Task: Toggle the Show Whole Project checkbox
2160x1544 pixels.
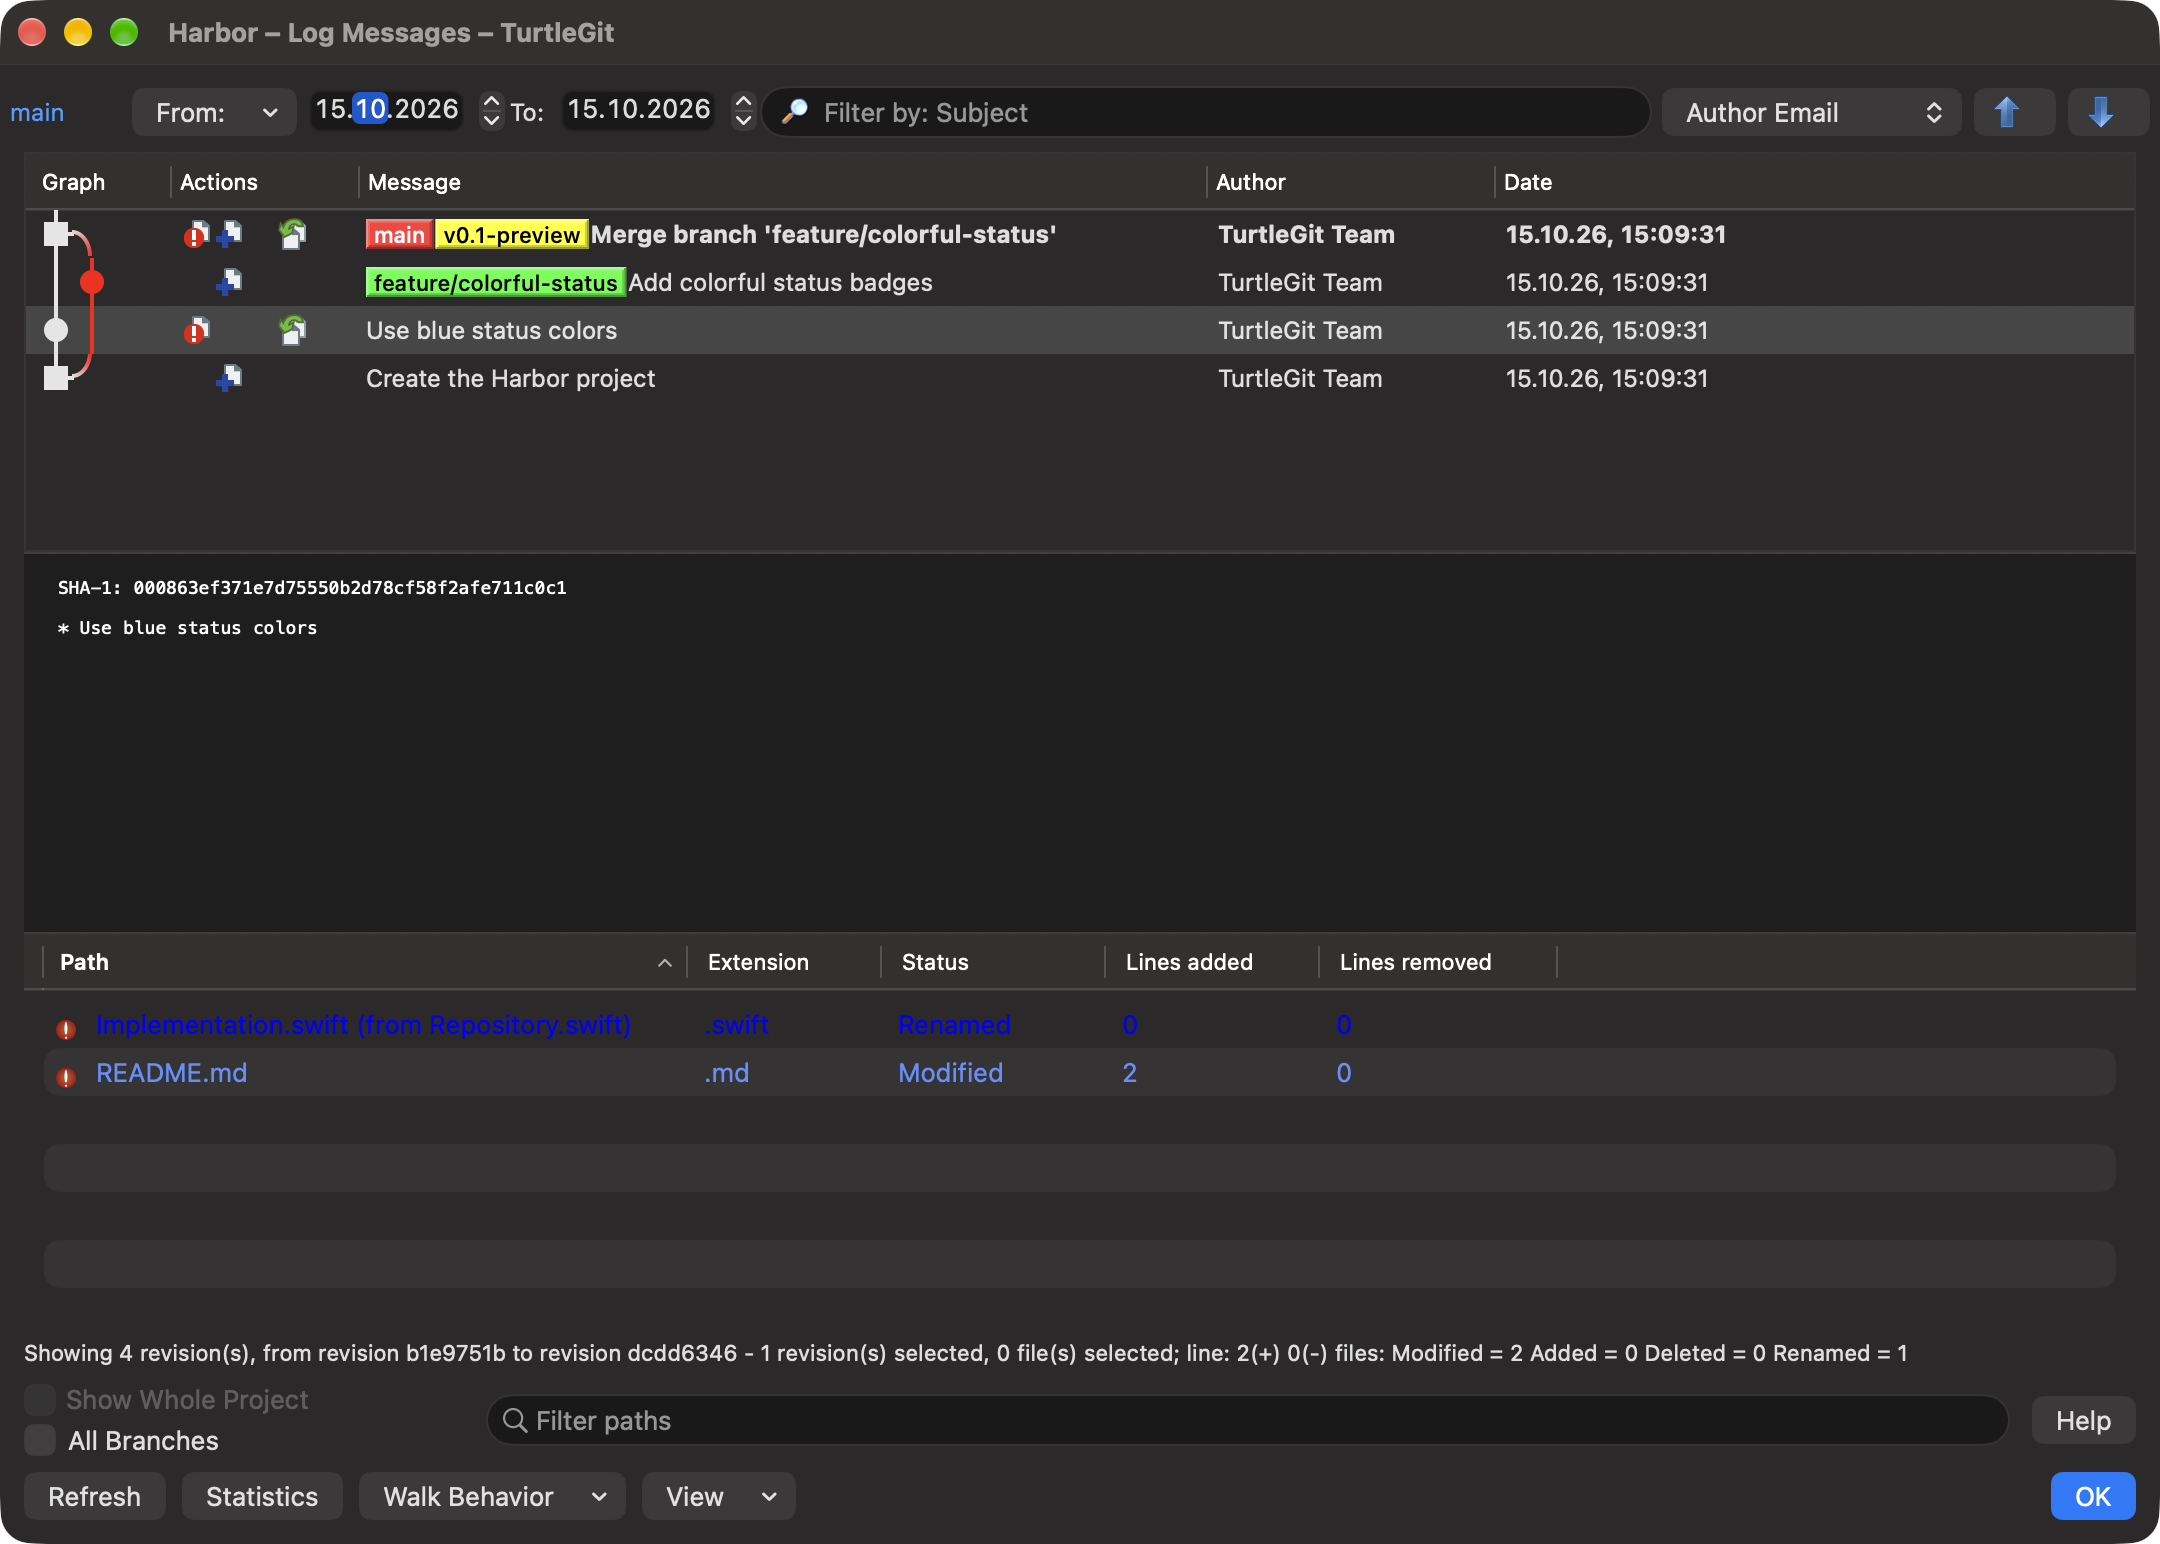Action: pyautogui.click(x=40, y=1399)
